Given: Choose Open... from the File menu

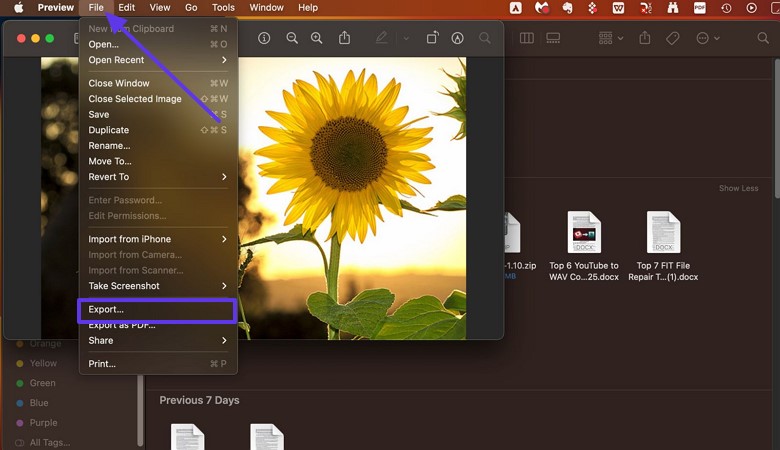Looking at the screenshot, I should point(158,44).
